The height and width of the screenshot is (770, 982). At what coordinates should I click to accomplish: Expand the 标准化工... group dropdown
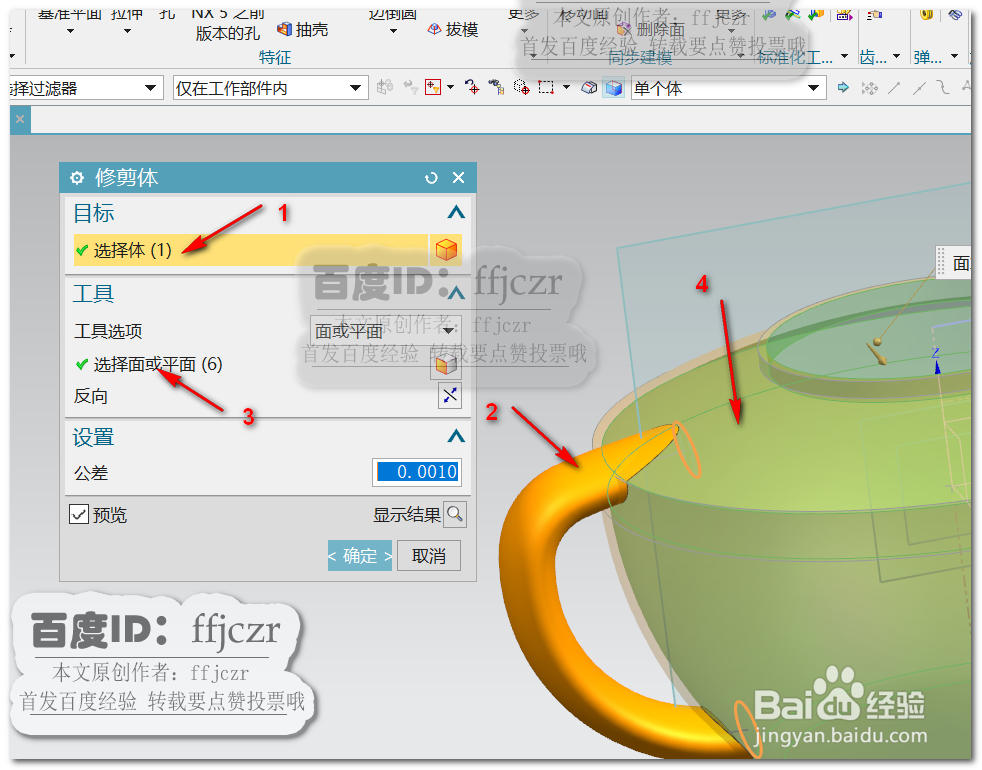click(x=844, y=56)
